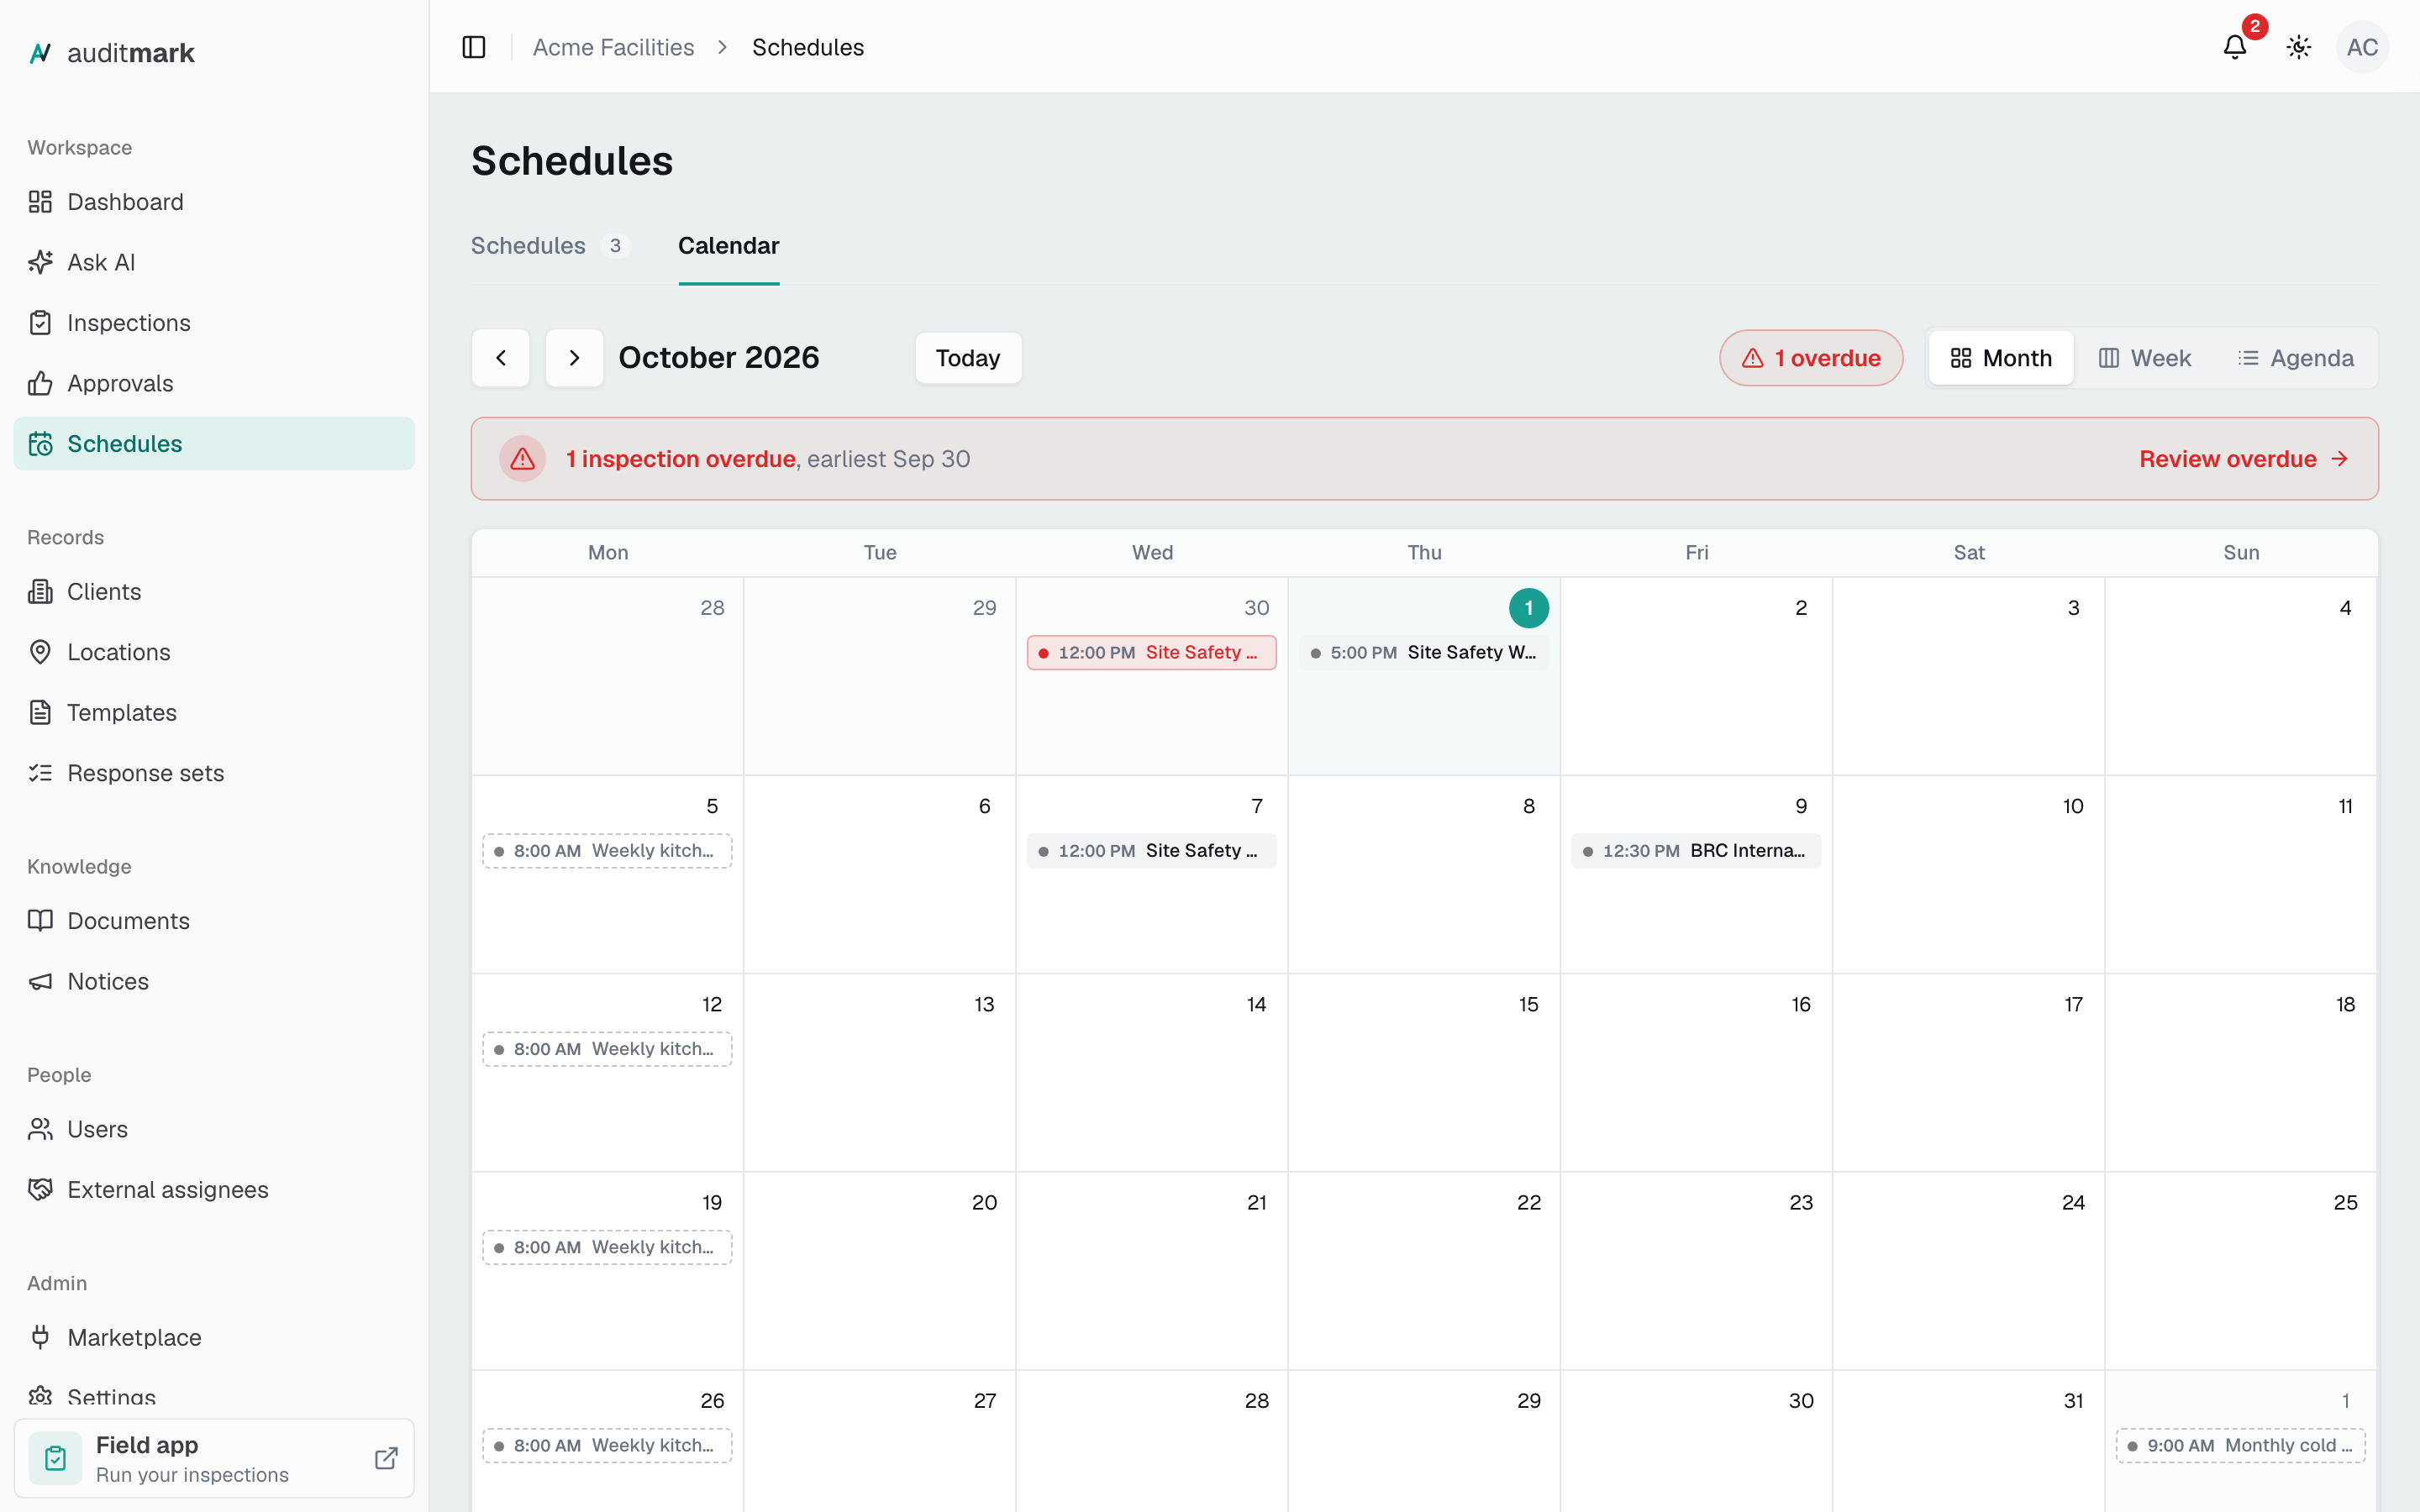Image resolution: width=2420 pixels, height=1512 pixels.
Task: Open Locations pin item
Action: coord(214,652)
